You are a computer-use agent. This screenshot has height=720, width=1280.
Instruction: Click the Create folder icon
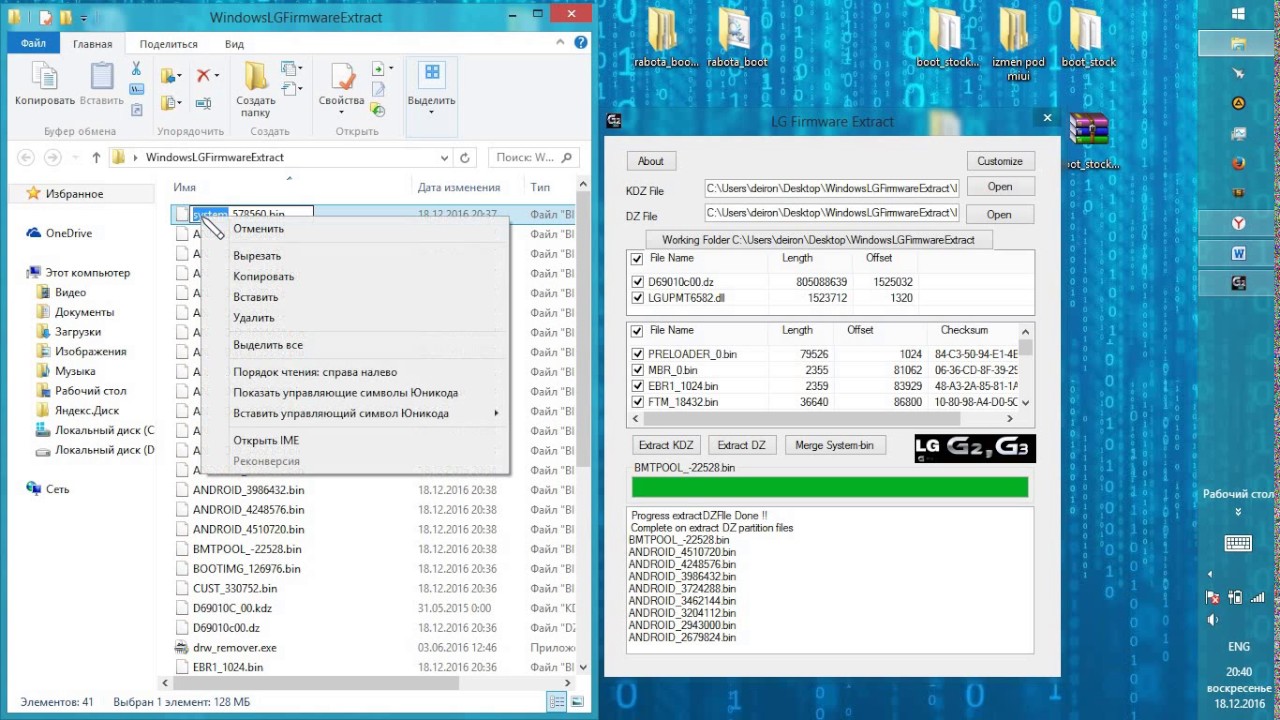pos(256,77)
